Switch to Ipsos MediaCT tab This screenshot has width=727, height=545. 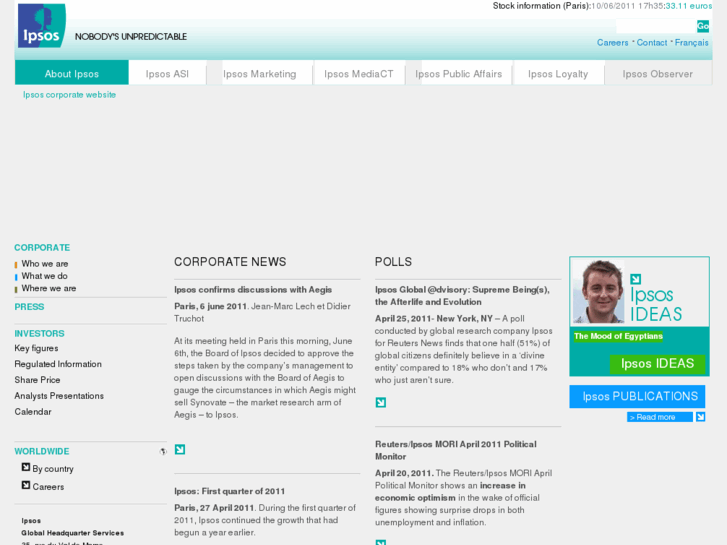click(359, 73)
